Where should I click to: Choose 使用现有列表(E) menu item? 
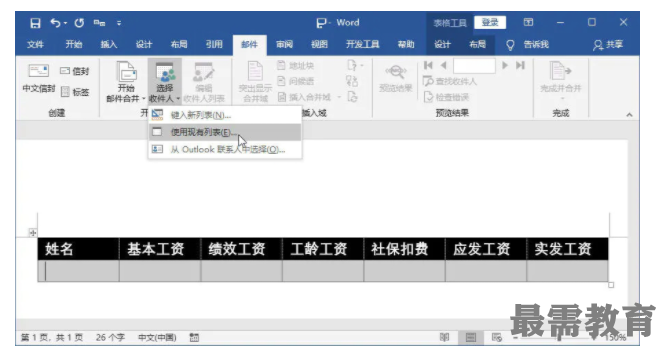(x=225, y=132)
